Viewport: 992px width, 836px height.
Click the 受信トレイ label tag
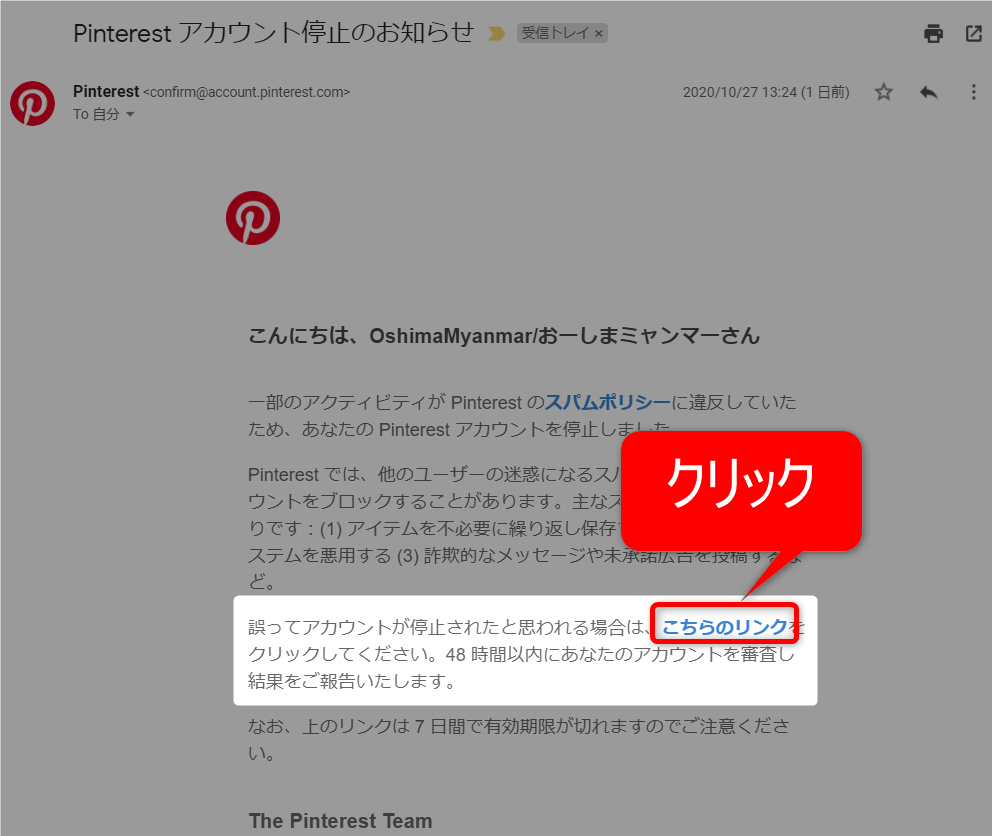point(555,33)
